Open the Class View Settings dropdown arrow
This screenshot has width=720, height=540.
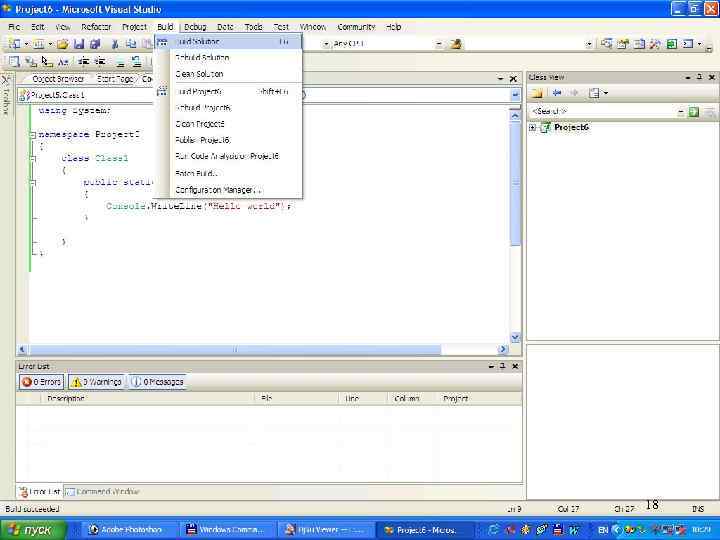point(606,93)
